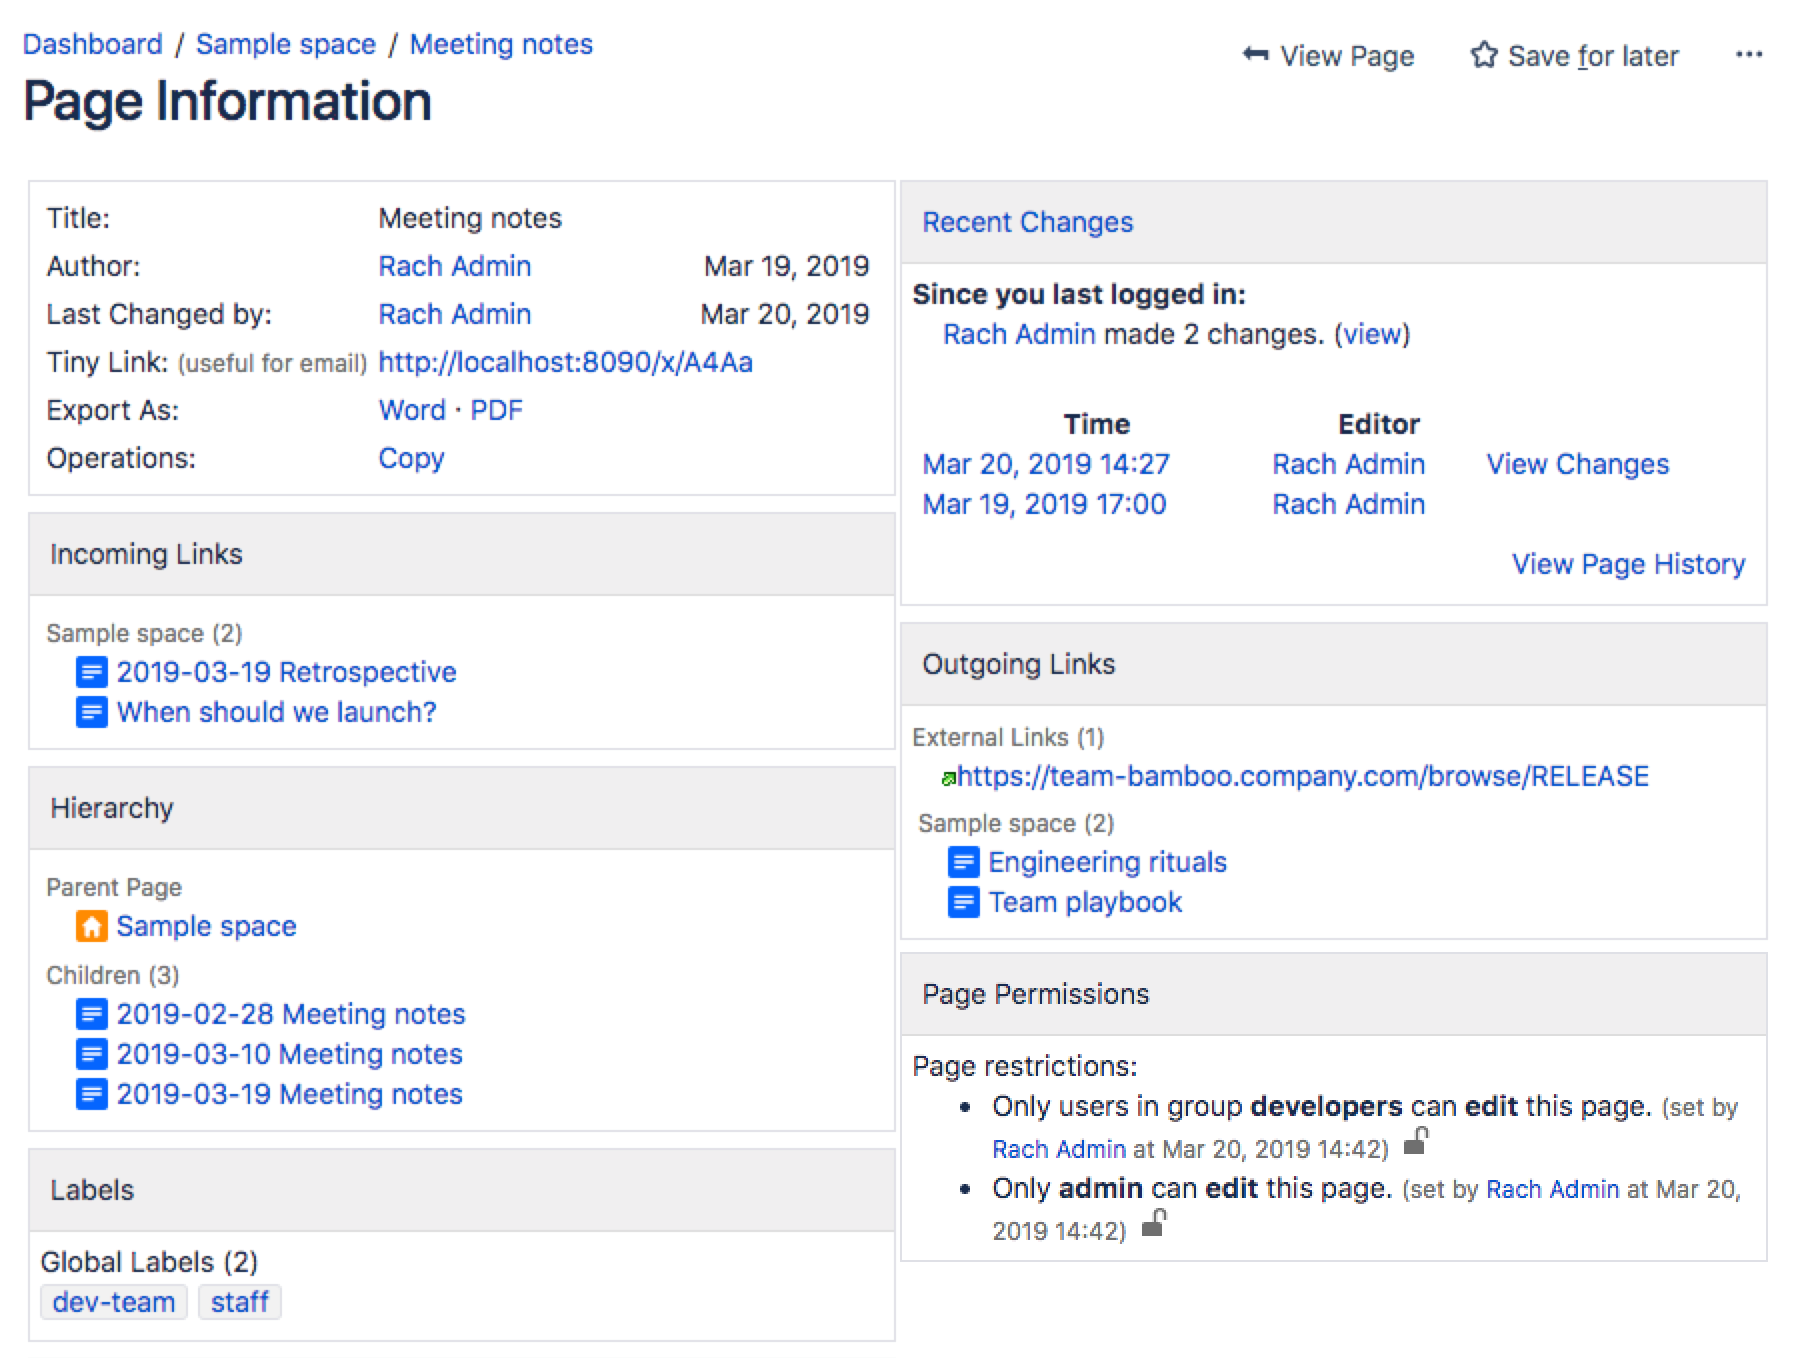Open the Recent Changes panel heading link
Screen dimensions: 1800x1358
click(x=1027, y=222)
